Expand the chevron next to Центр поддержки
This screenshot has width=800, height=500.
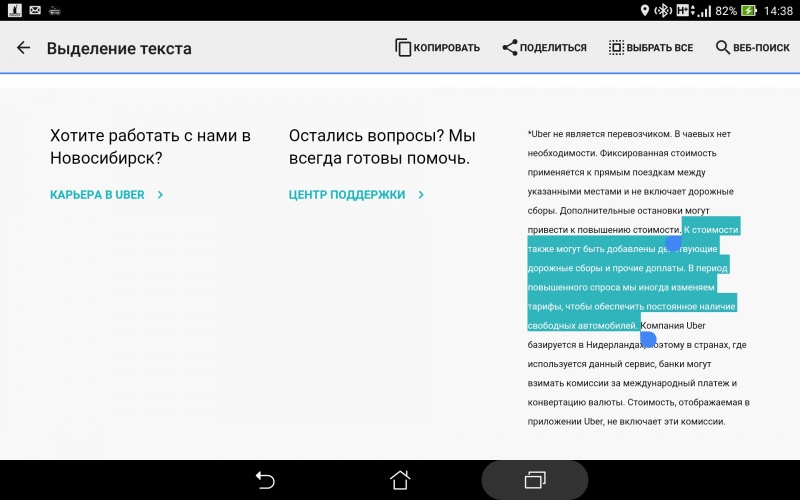click(421, 195)
